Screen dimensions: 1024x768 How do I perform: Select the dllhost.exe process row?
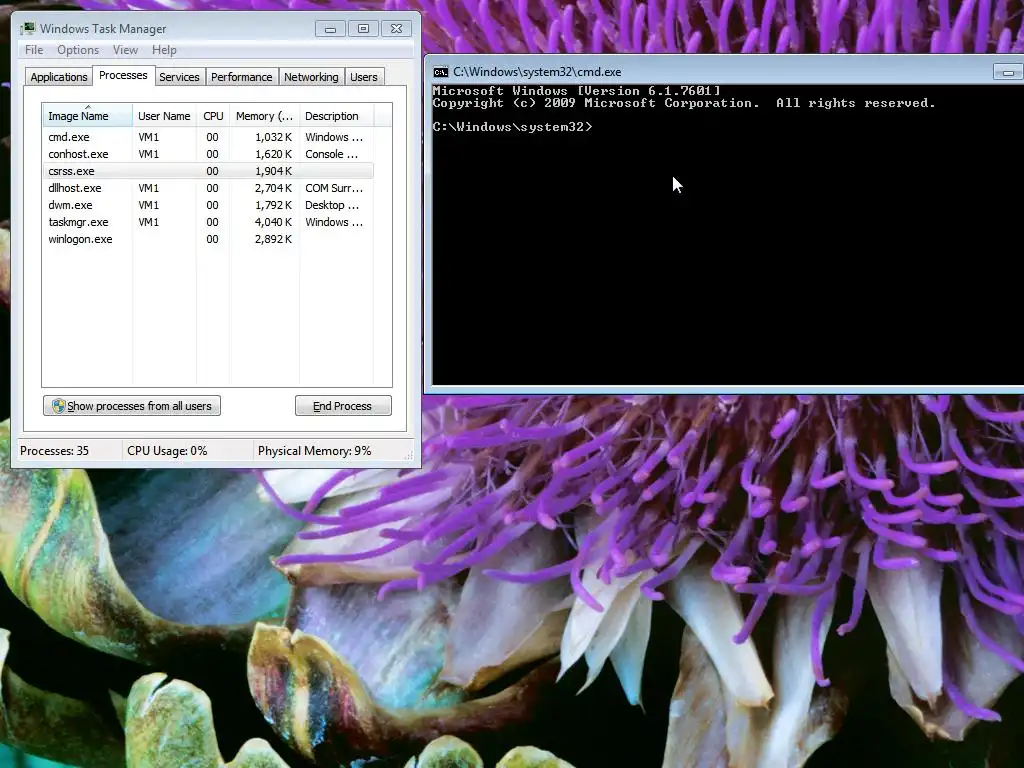(x=208, y=188)
